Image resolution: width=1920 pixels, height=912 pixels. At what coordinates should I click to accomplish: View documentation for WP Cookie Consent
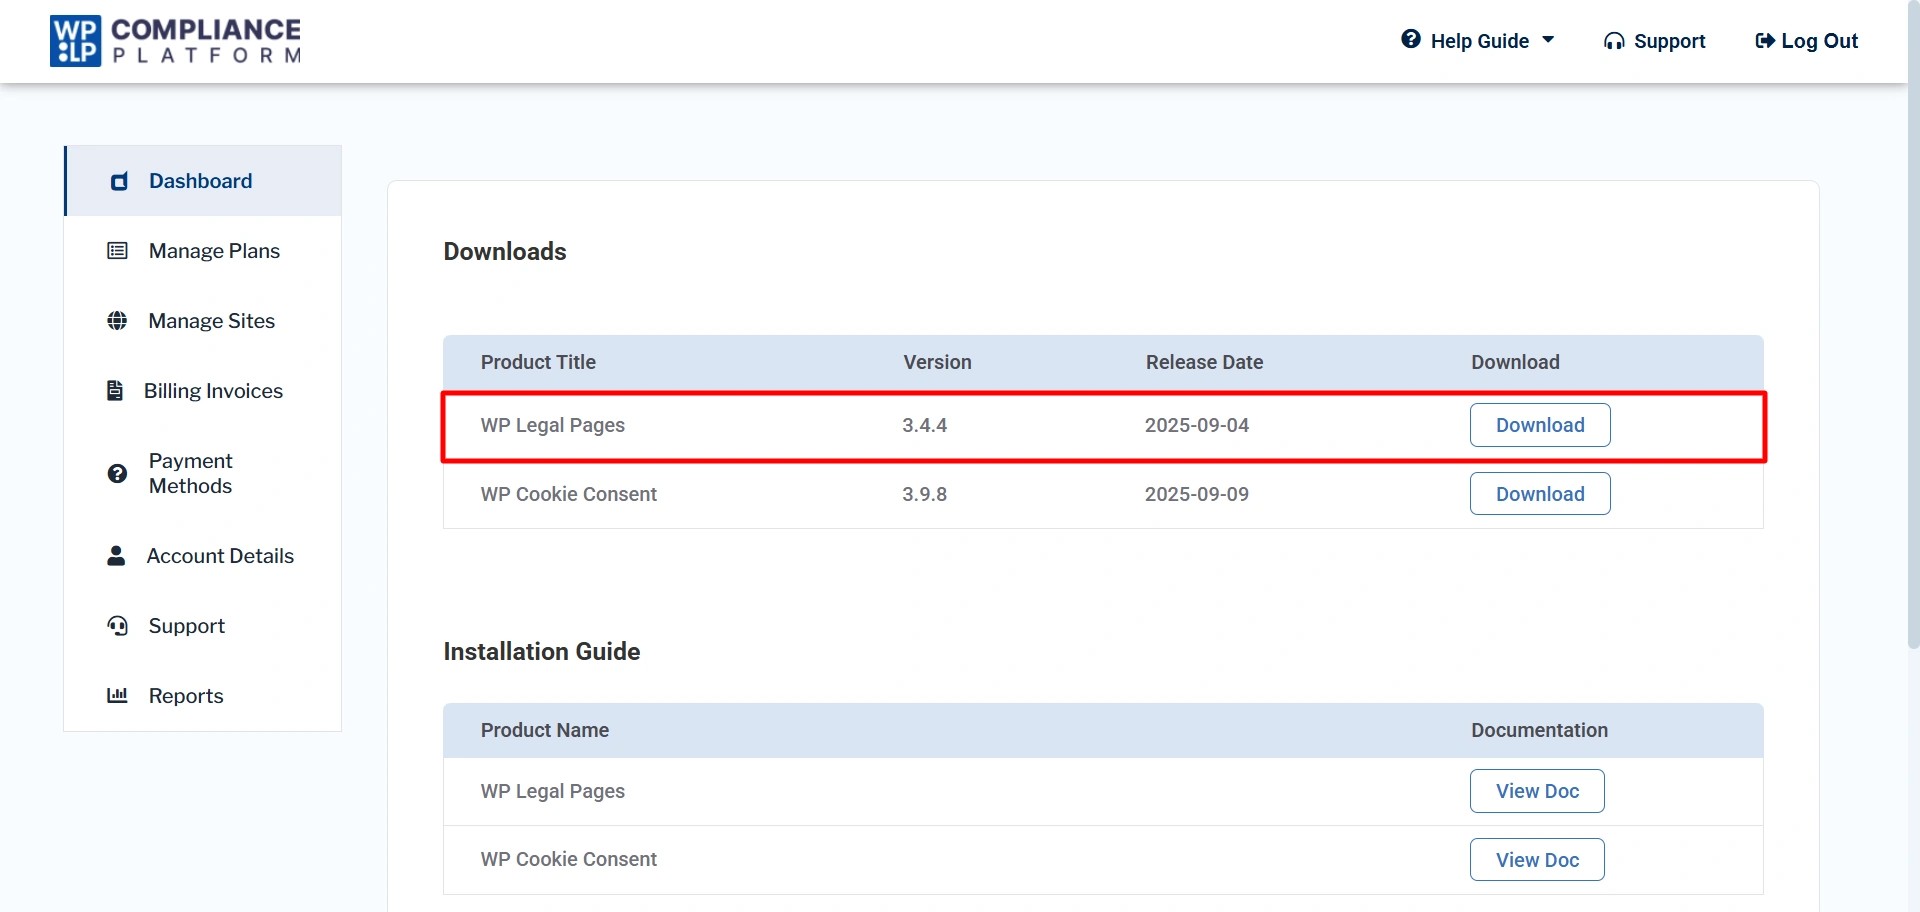1536,860
